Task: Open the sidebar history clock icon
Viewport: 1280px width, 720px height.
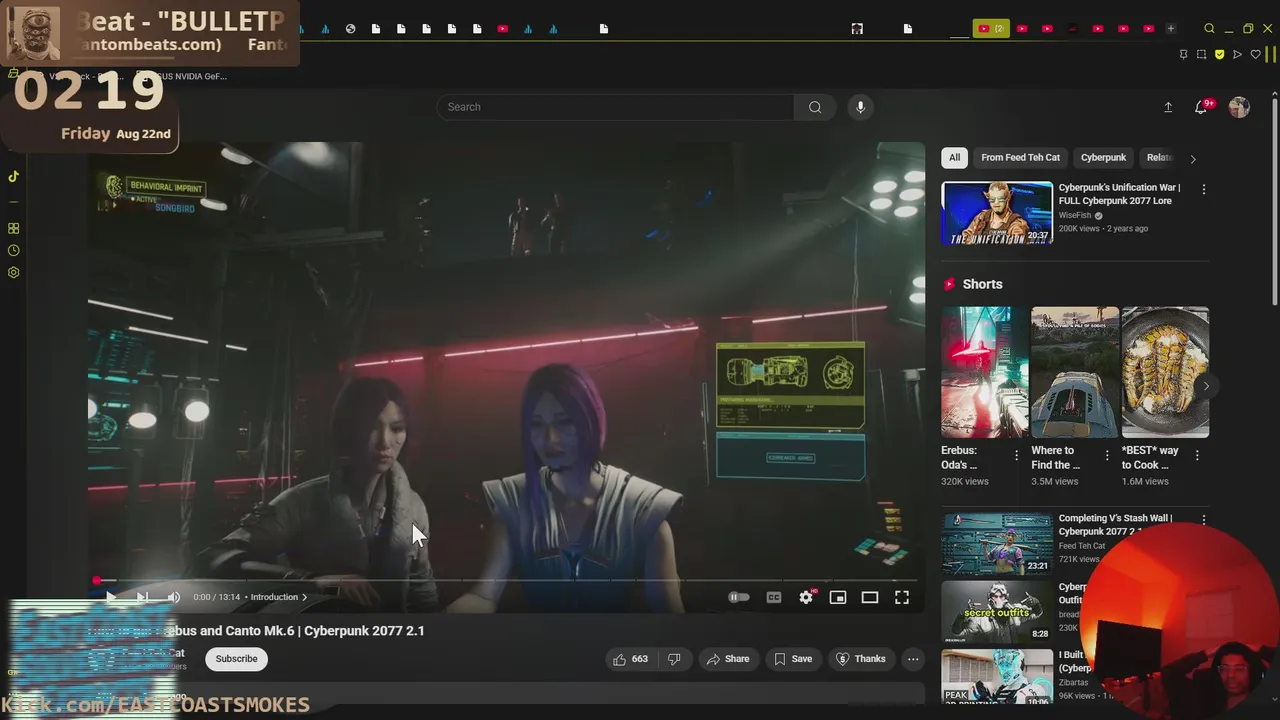Action: point(13,250)
